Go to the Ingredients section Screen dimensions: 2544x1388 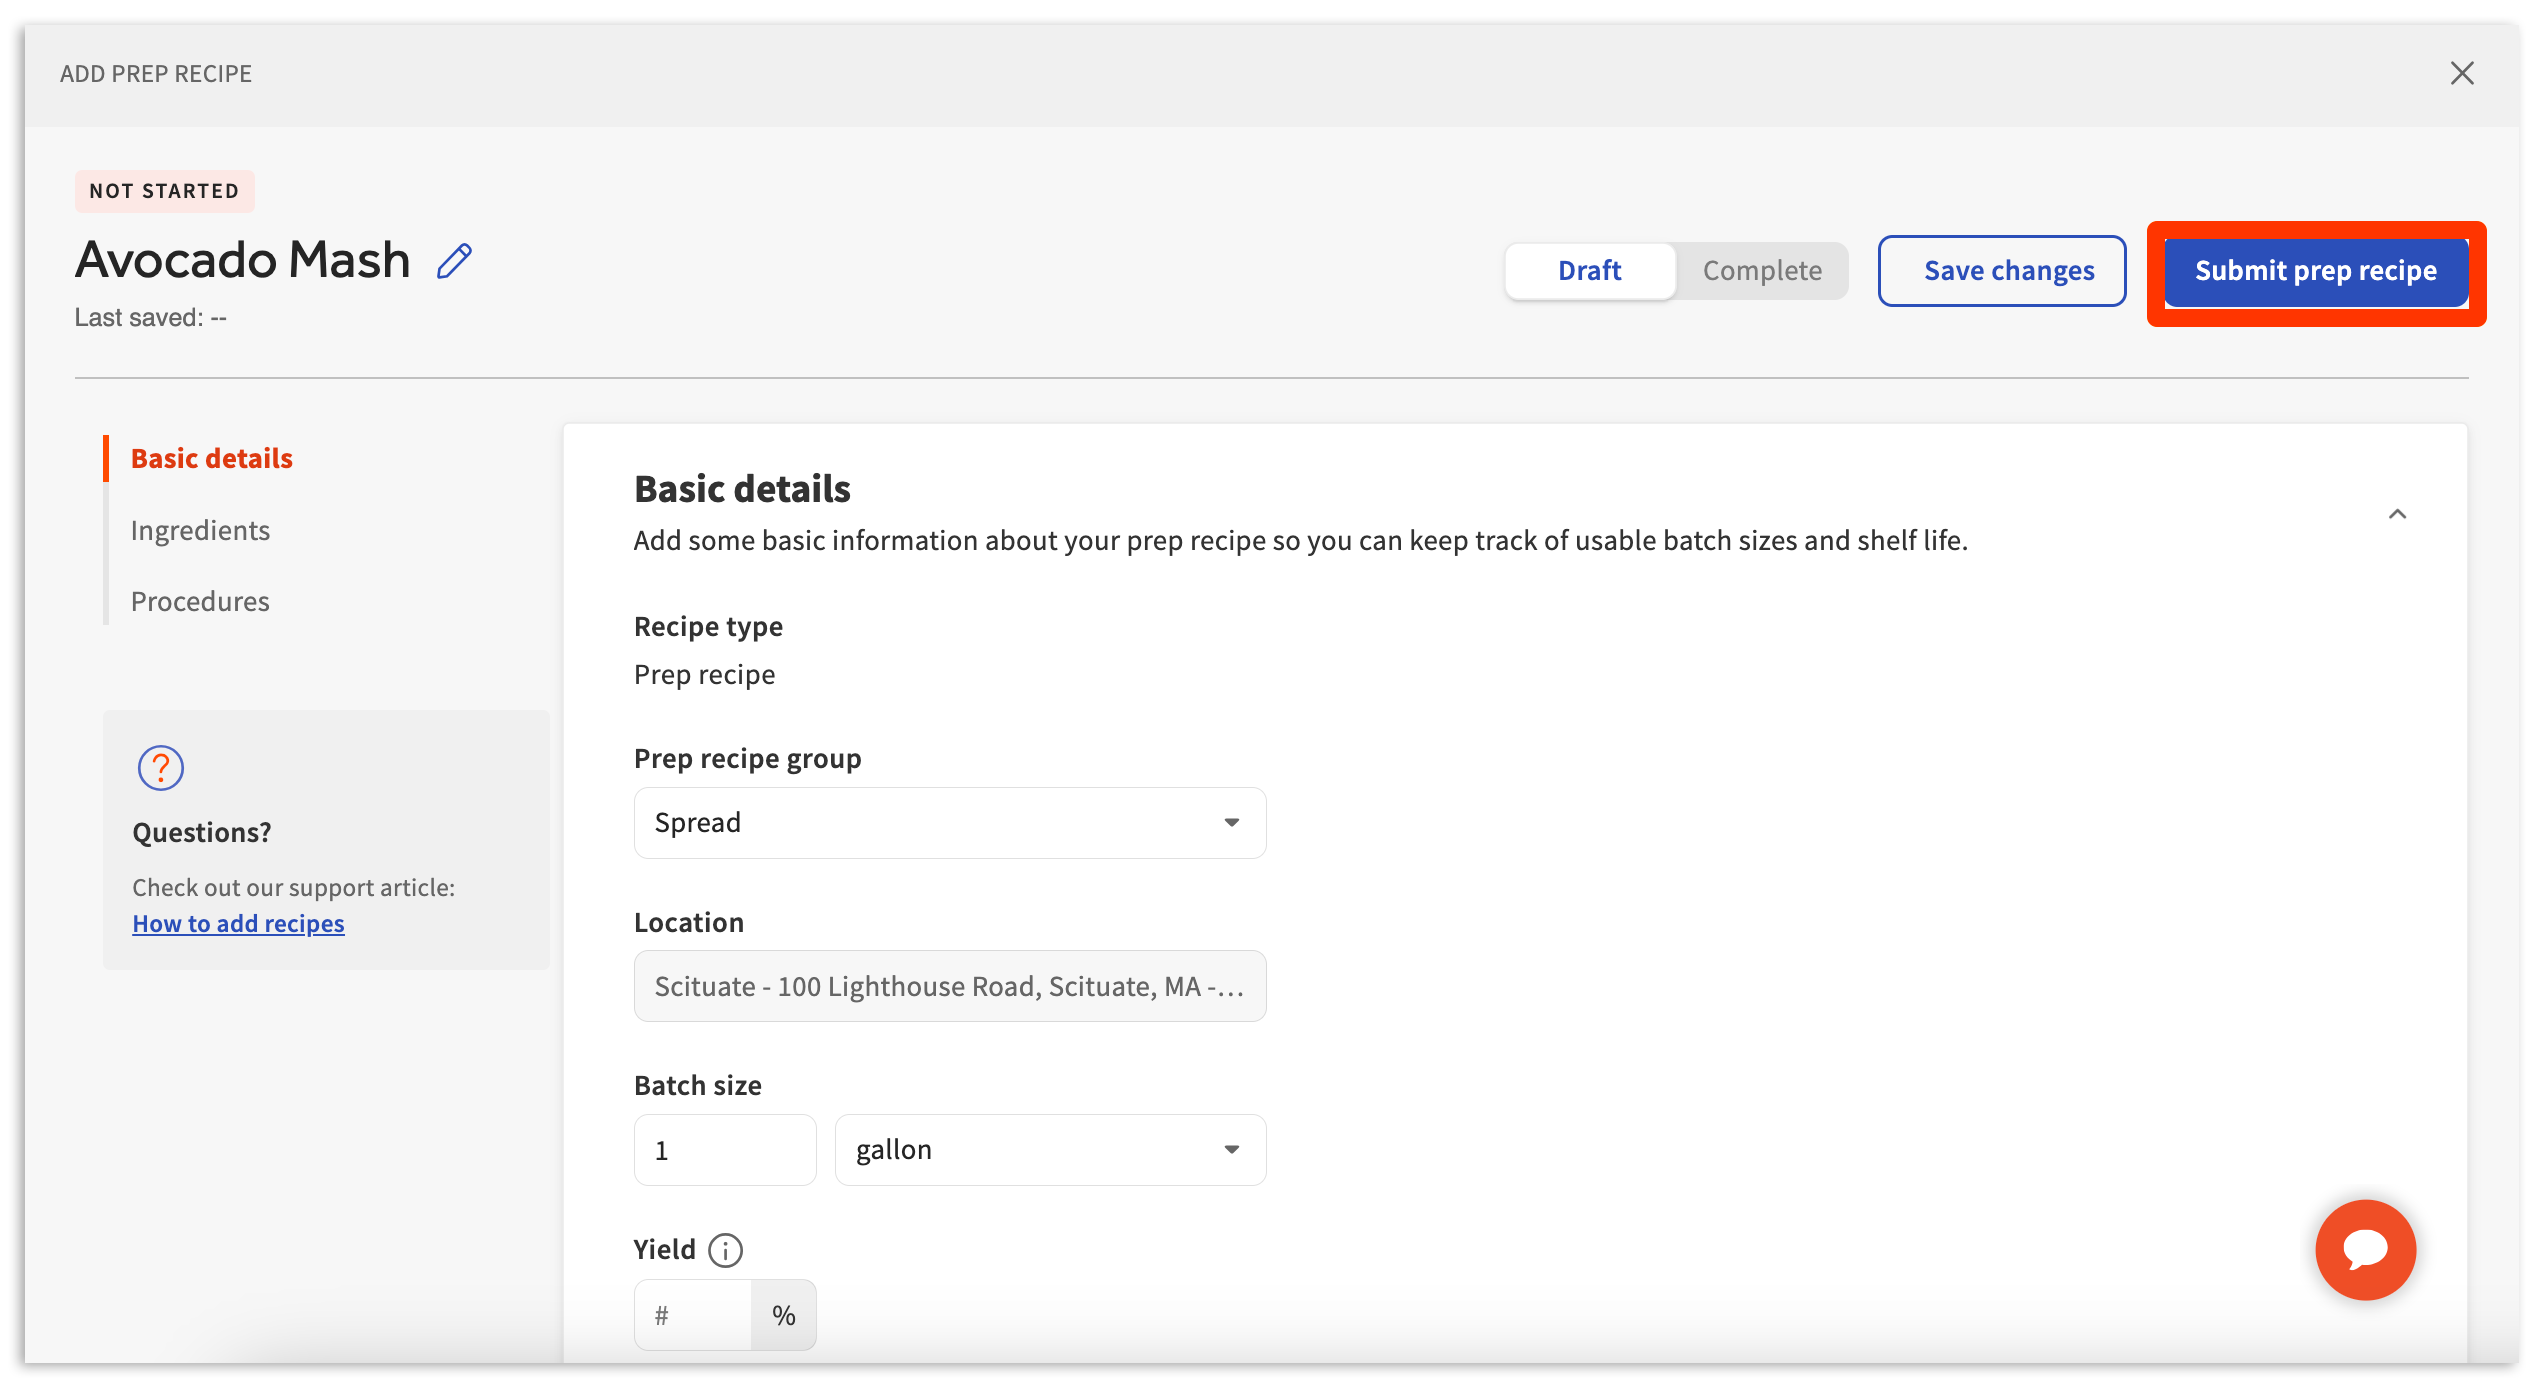200,530
